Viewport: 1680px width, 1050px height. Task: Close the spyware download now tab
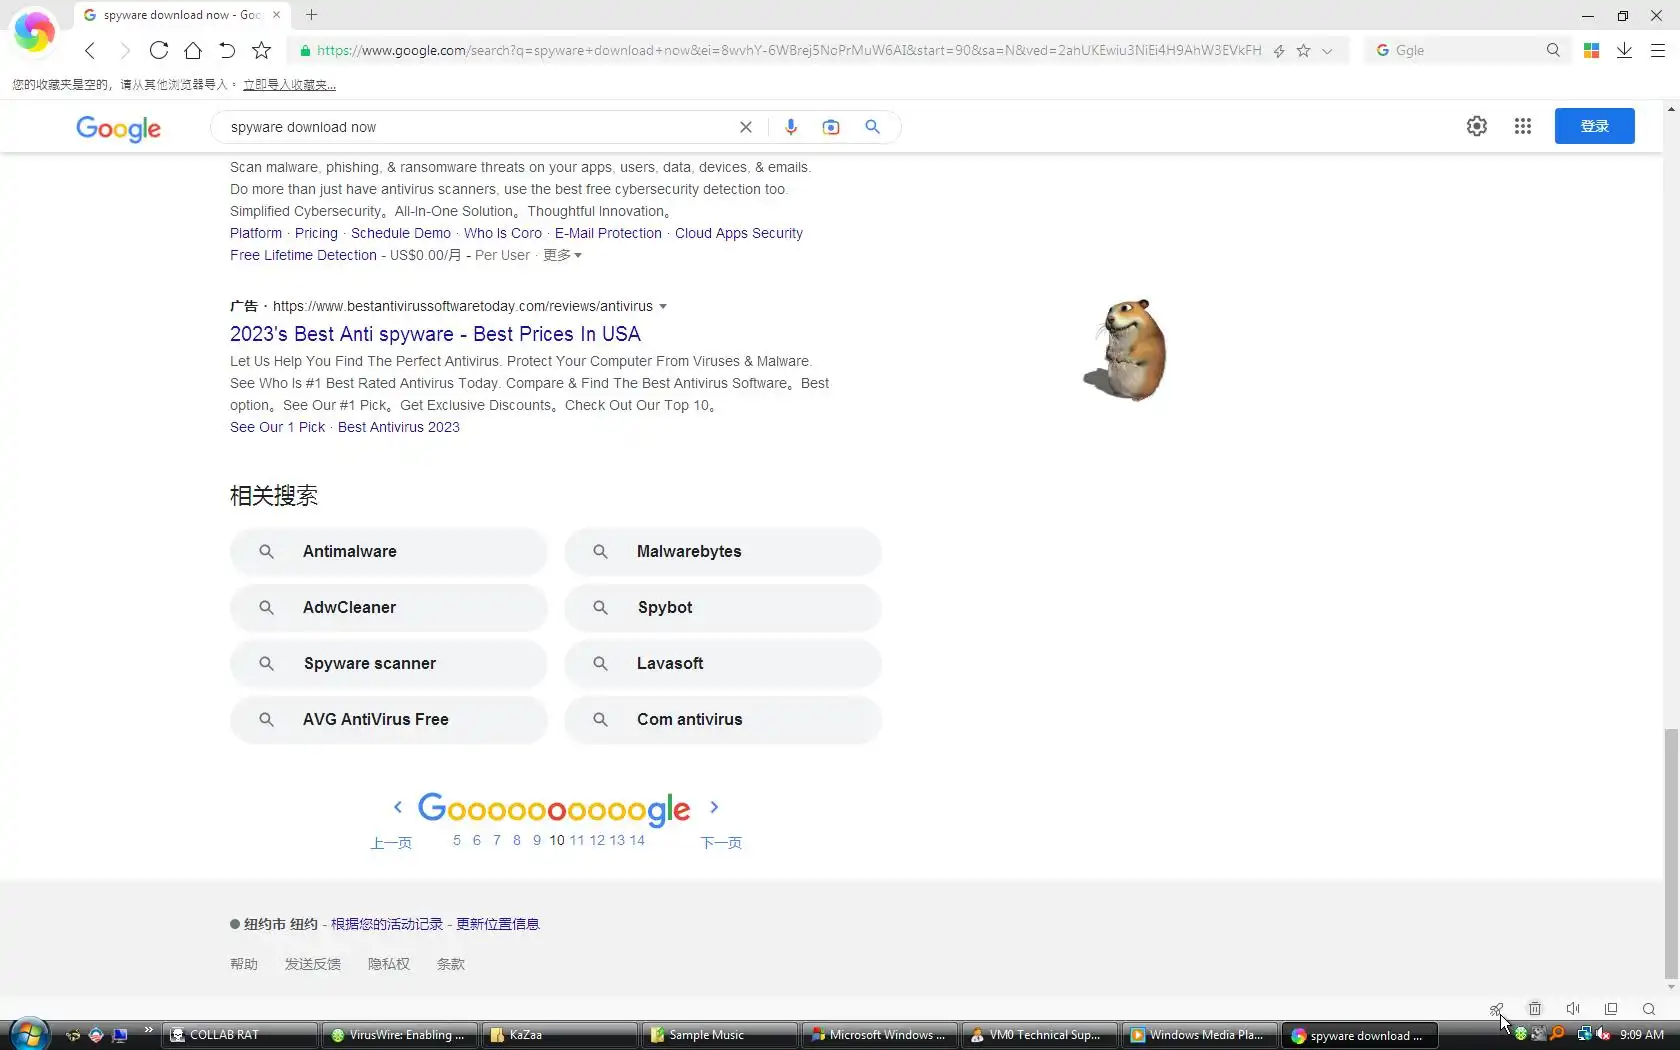(277, 15)
